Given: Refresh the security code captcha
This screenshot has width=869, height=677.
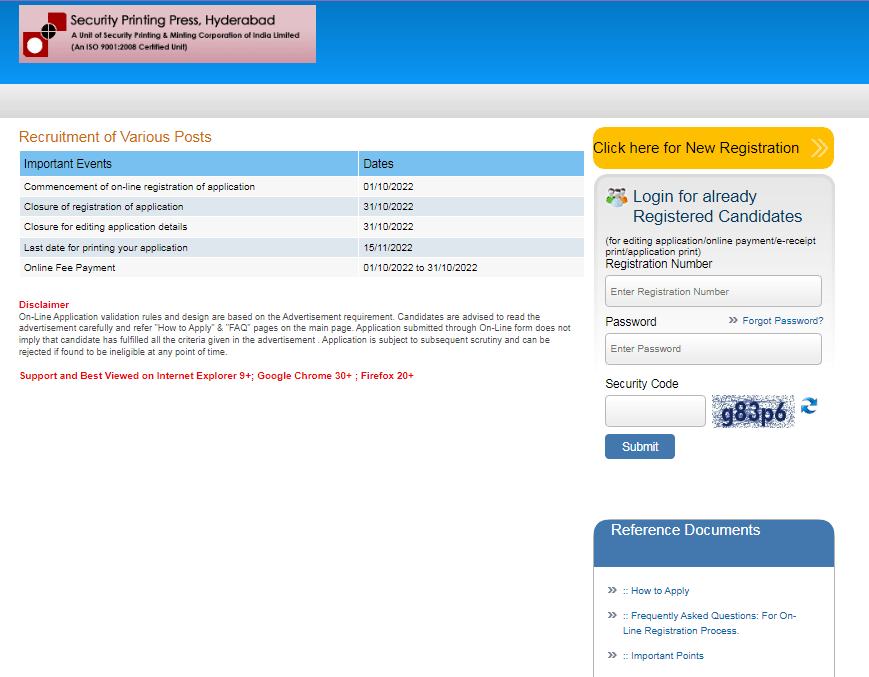Looking at the screenshot, I should click(809, 407).
